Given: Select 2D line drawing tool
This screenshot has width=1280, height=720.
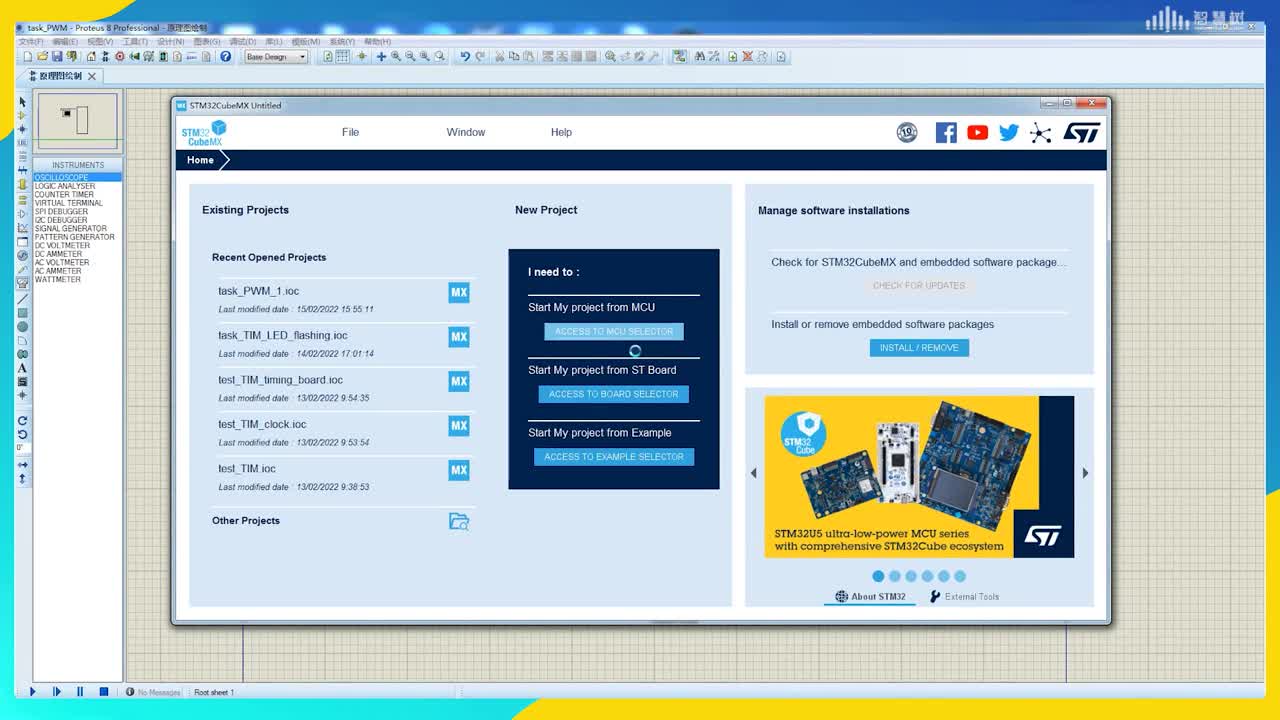Looking at the screenshot, I should pyautogui.click(x=22, y=298).
